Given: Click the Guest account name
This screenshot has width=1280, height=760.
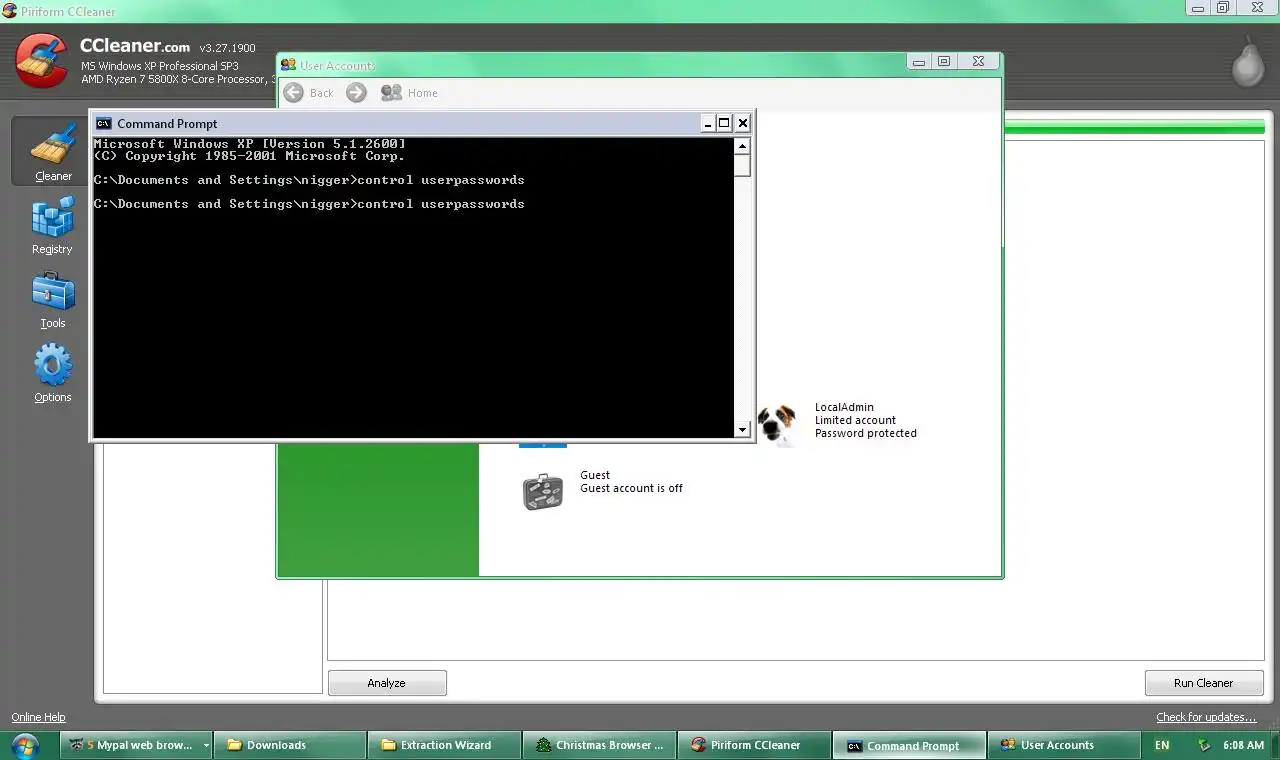Looking at the screenshot, I should click(595, 475).
